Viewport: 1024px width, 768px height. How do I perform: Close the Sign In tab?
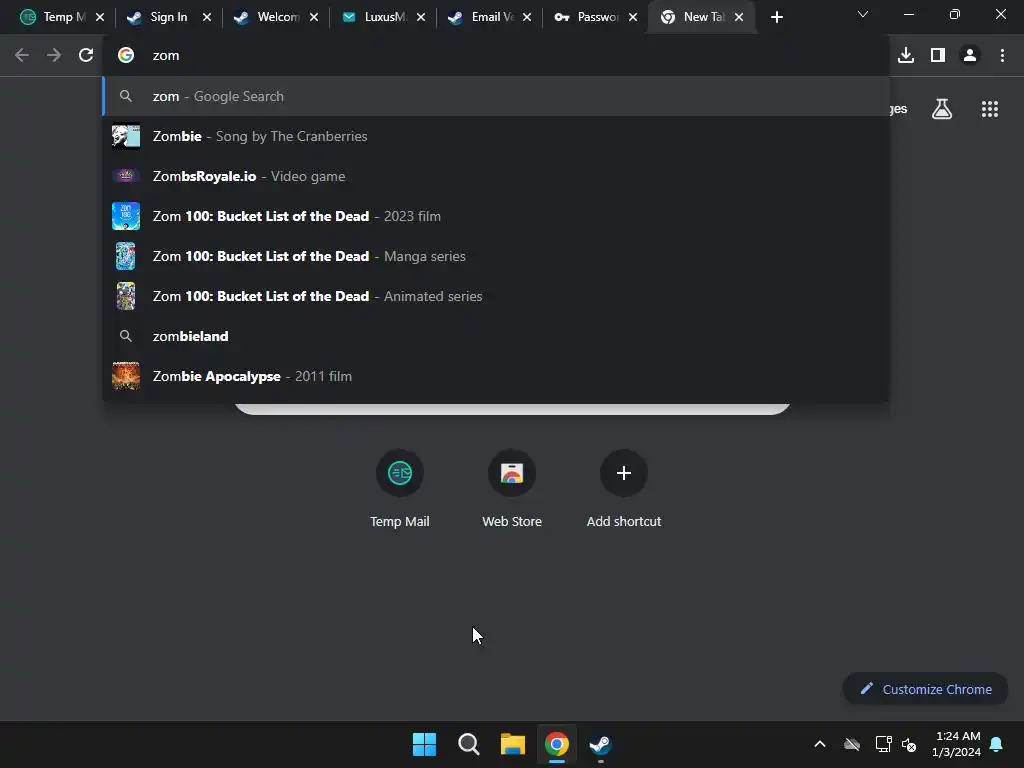[207, 17]
